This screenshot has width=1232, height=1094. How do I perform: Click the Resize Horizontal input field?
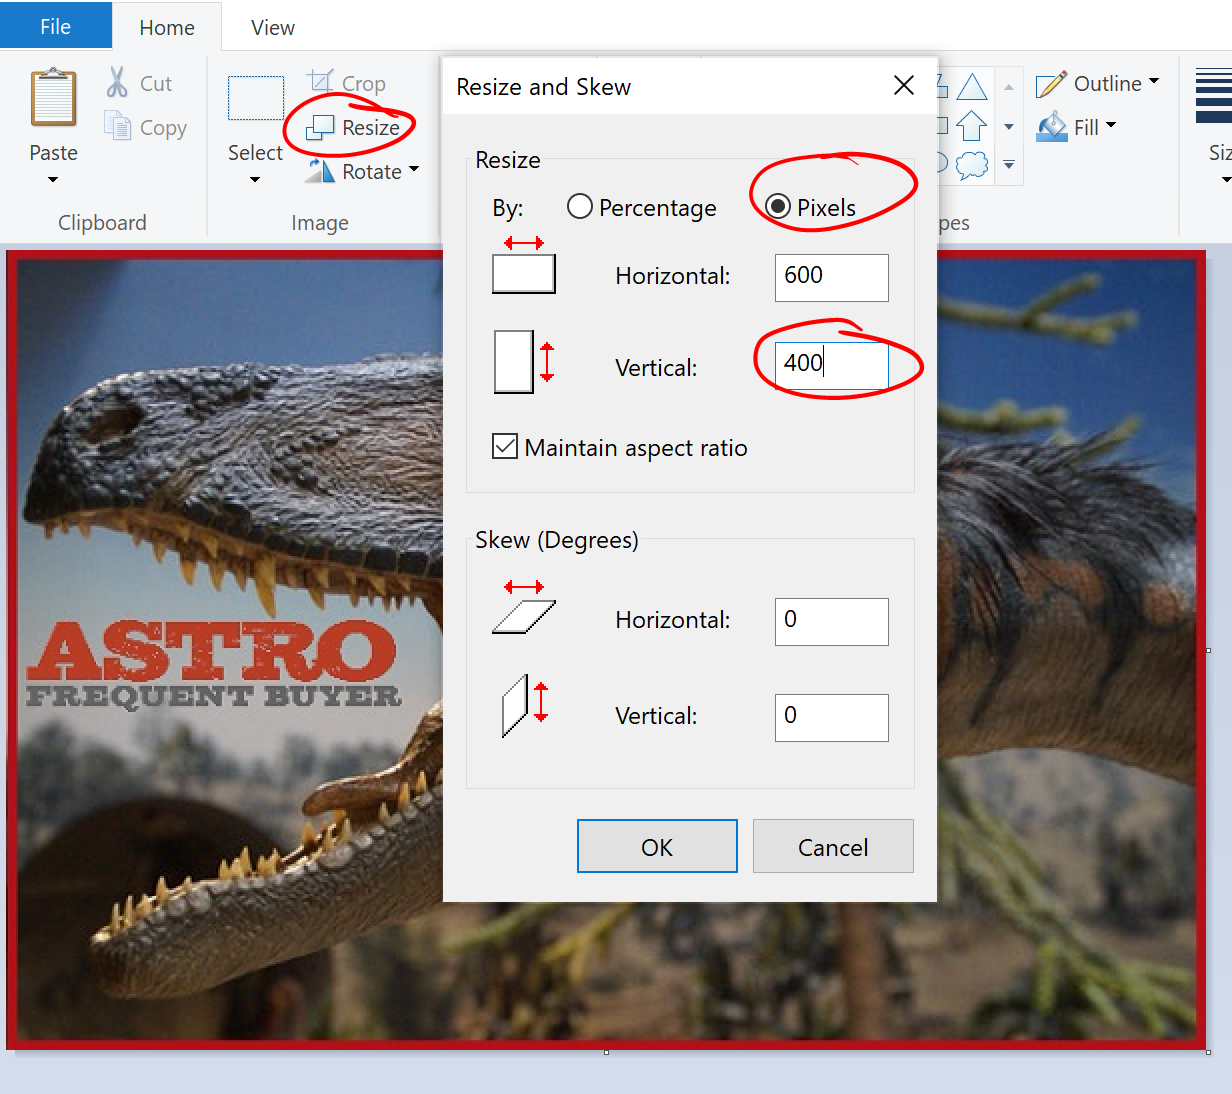832,277
